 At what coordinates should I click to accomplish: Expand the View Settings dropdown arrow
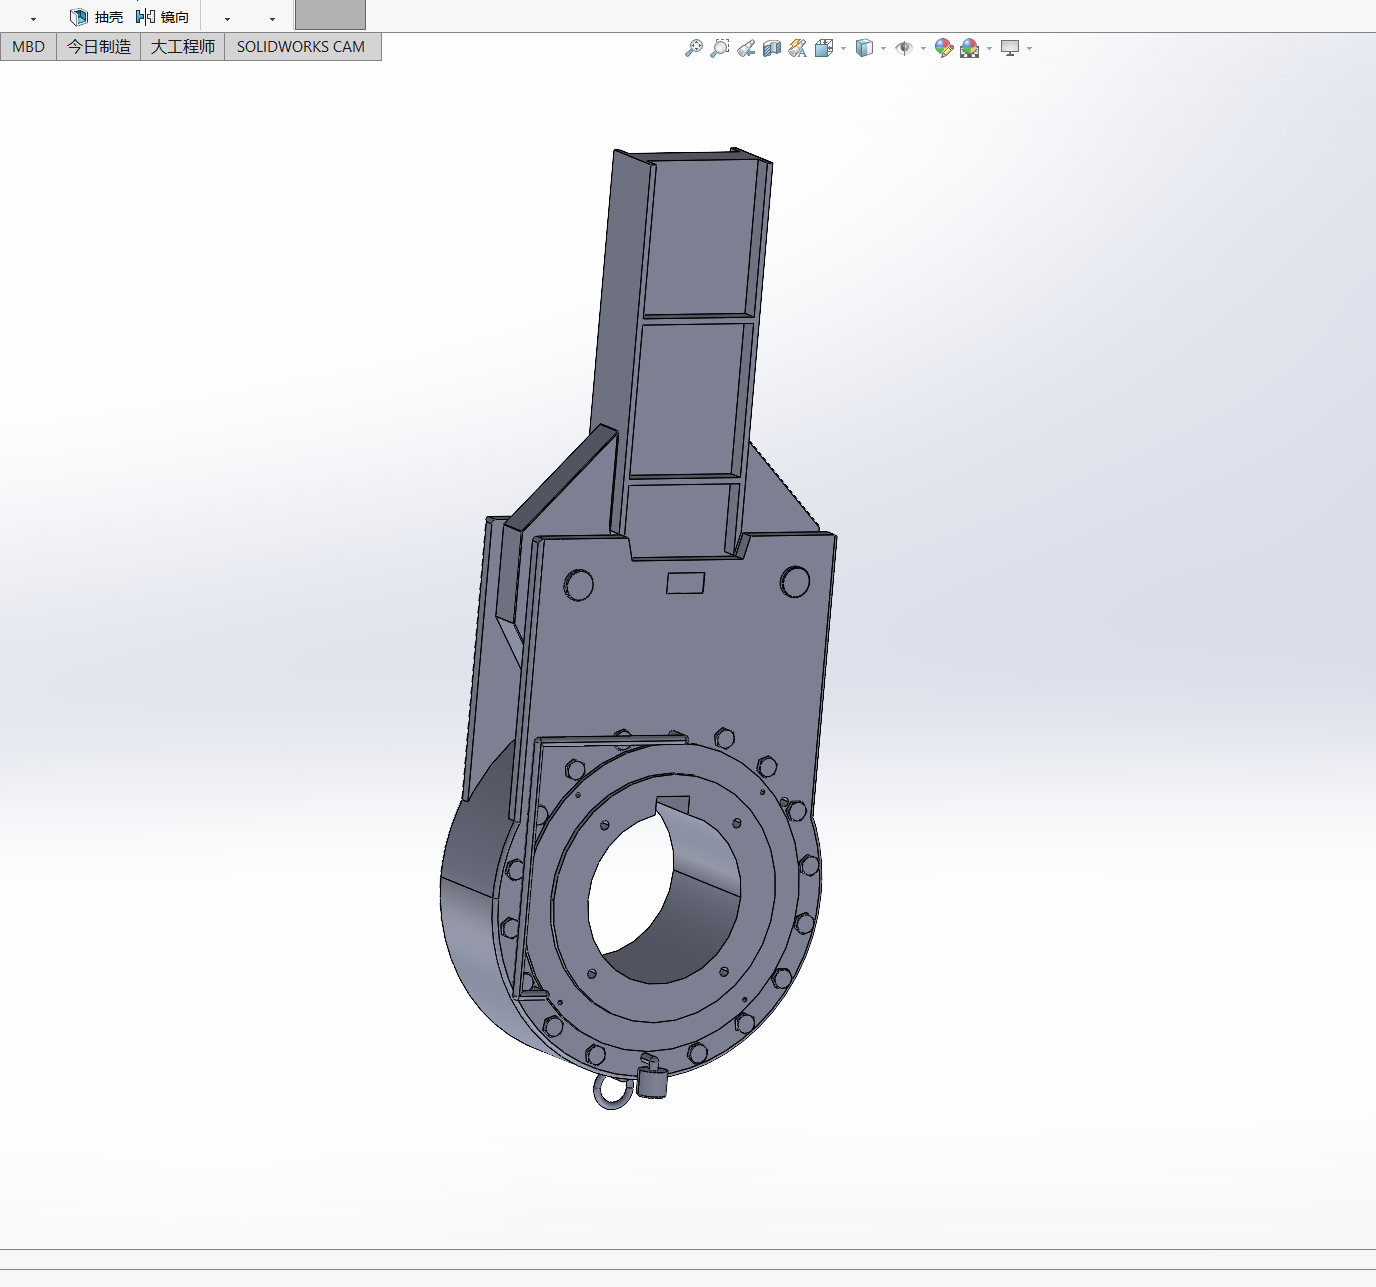[x=1030, y=49]
